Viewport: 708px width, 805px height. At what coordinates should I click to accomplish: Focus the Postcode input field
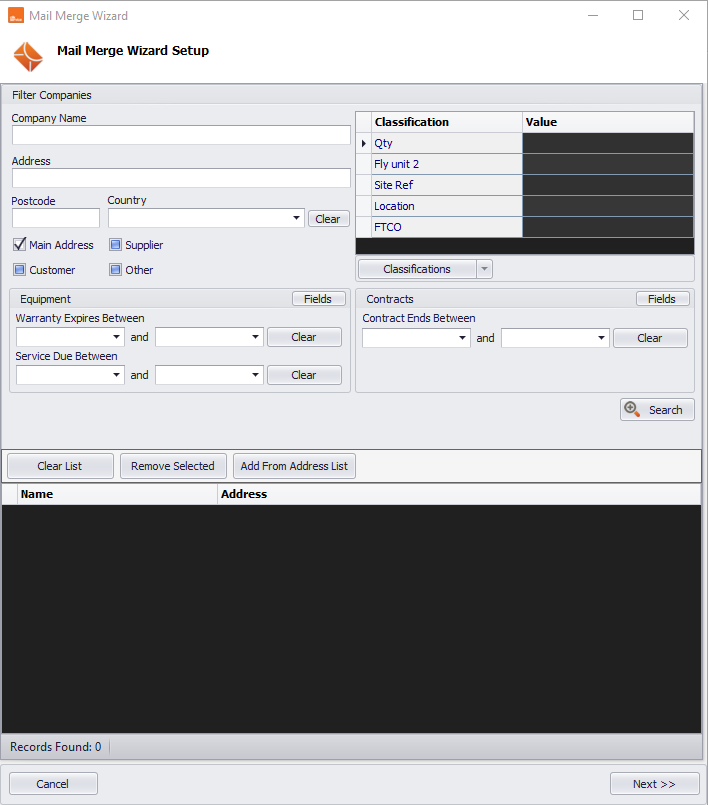(56, 218)
